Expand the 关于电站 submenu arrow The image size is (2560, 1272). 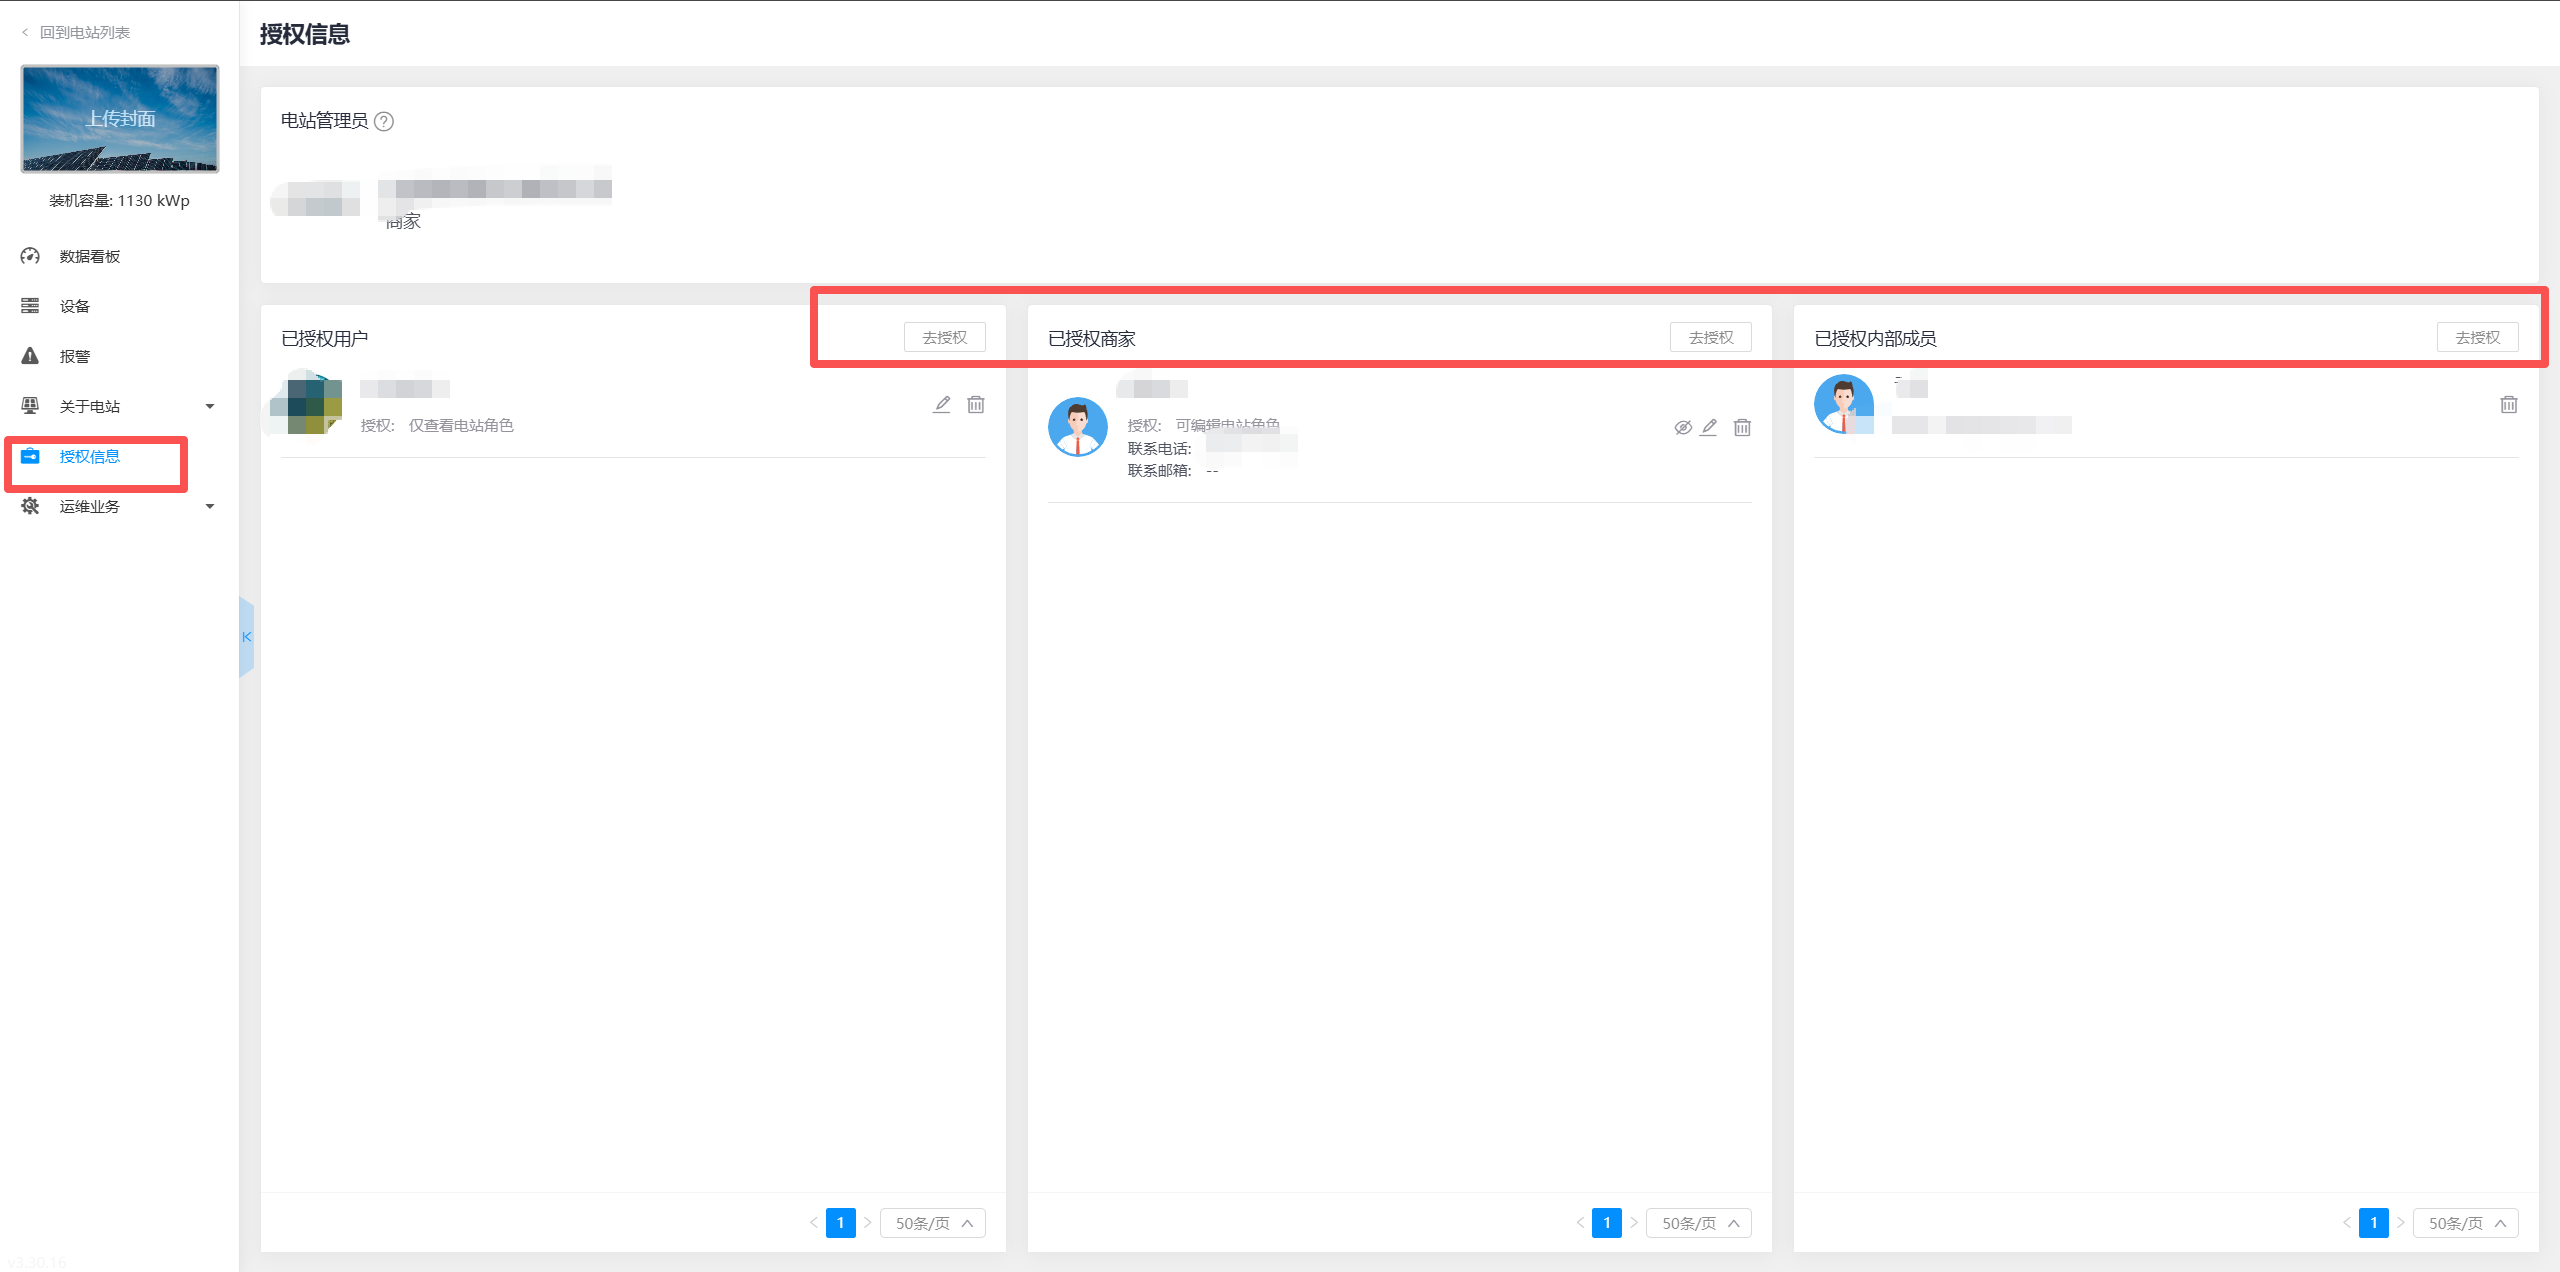click(210, 406)
